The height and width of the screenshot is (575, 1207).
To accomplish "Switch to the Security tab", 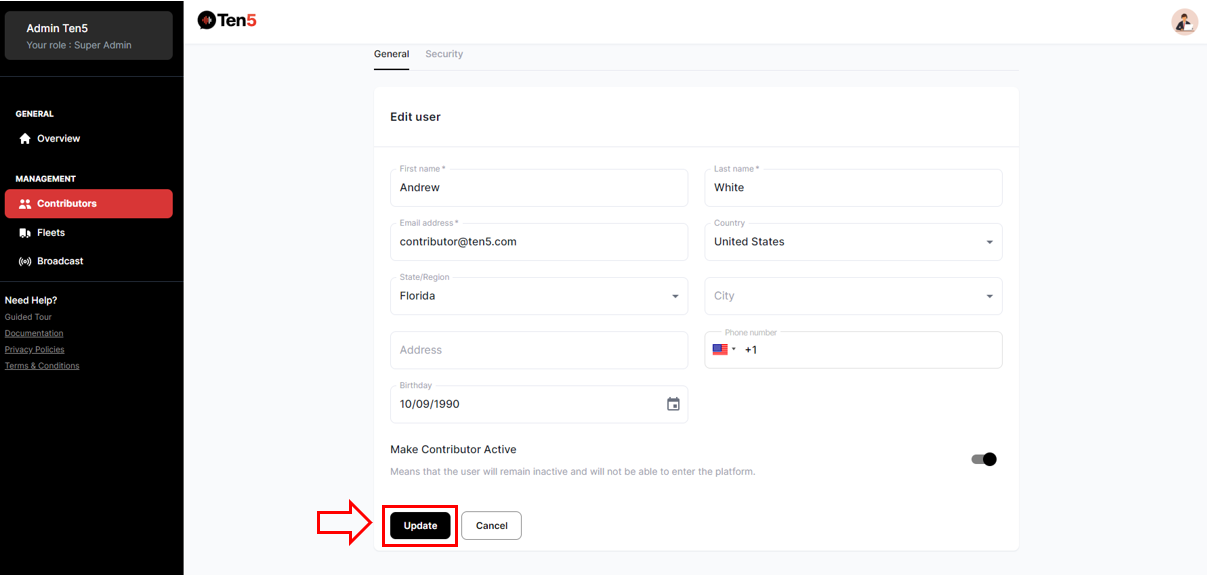I will tap(444, 54).
